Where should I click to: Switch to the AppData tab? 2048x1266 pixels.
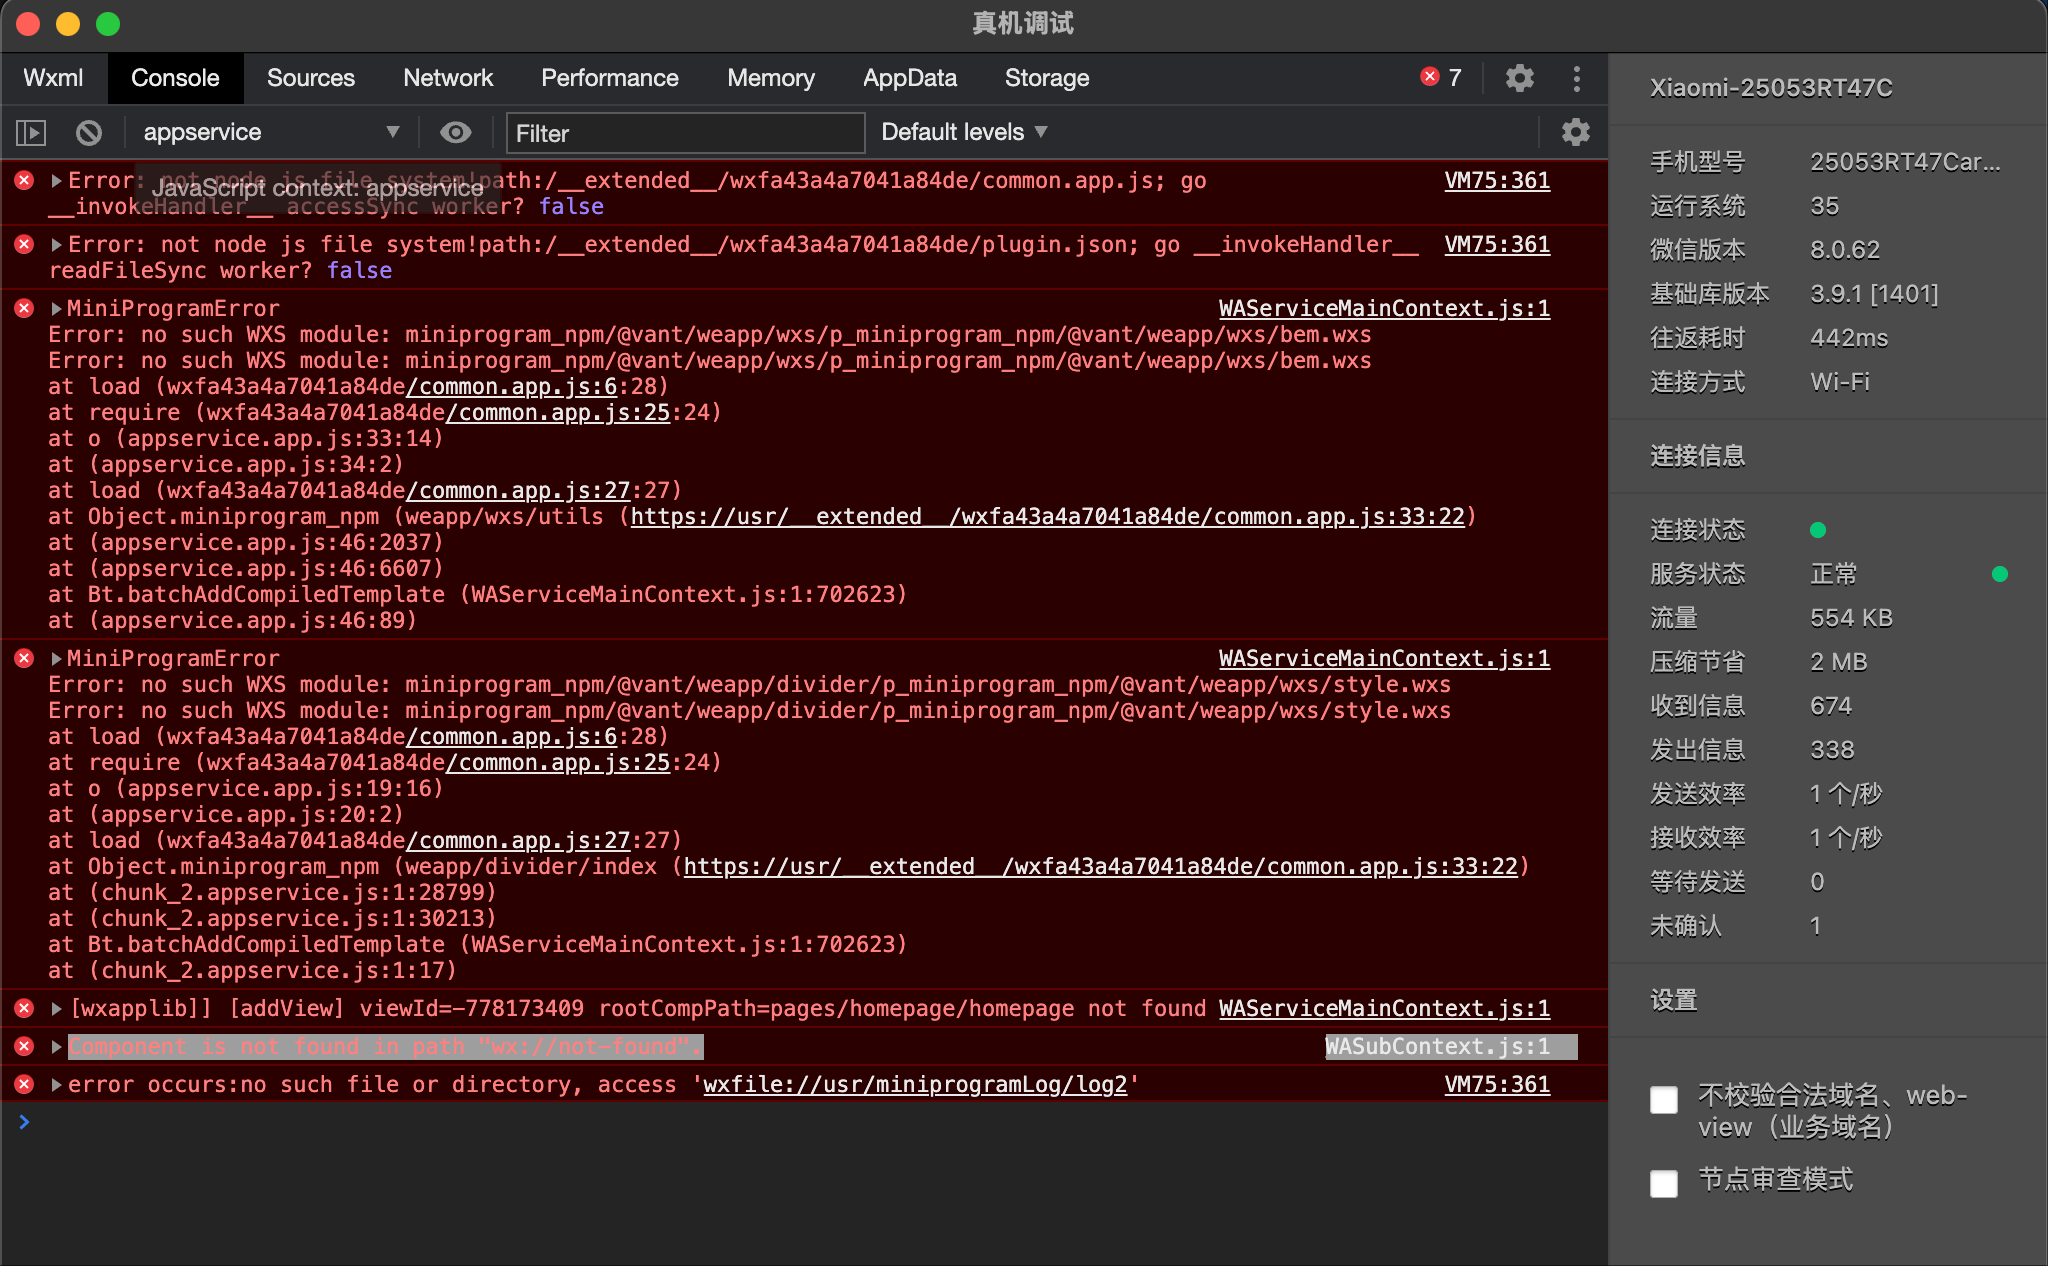tap(909, 78)
